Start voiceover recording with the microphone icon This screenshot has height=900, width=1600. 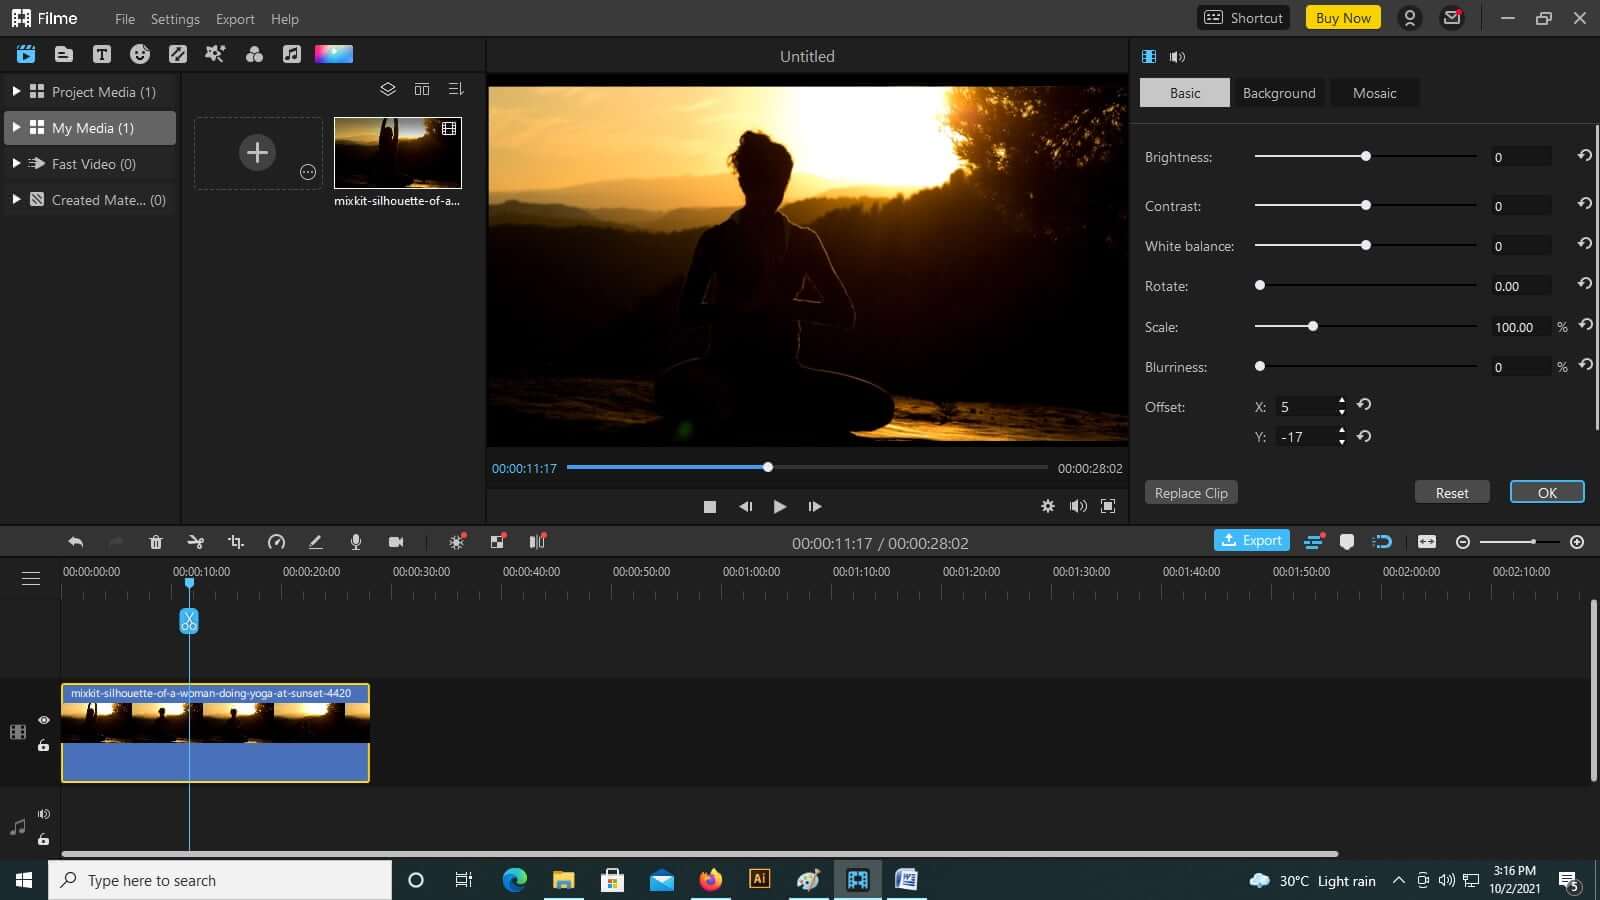click(355, 542)
